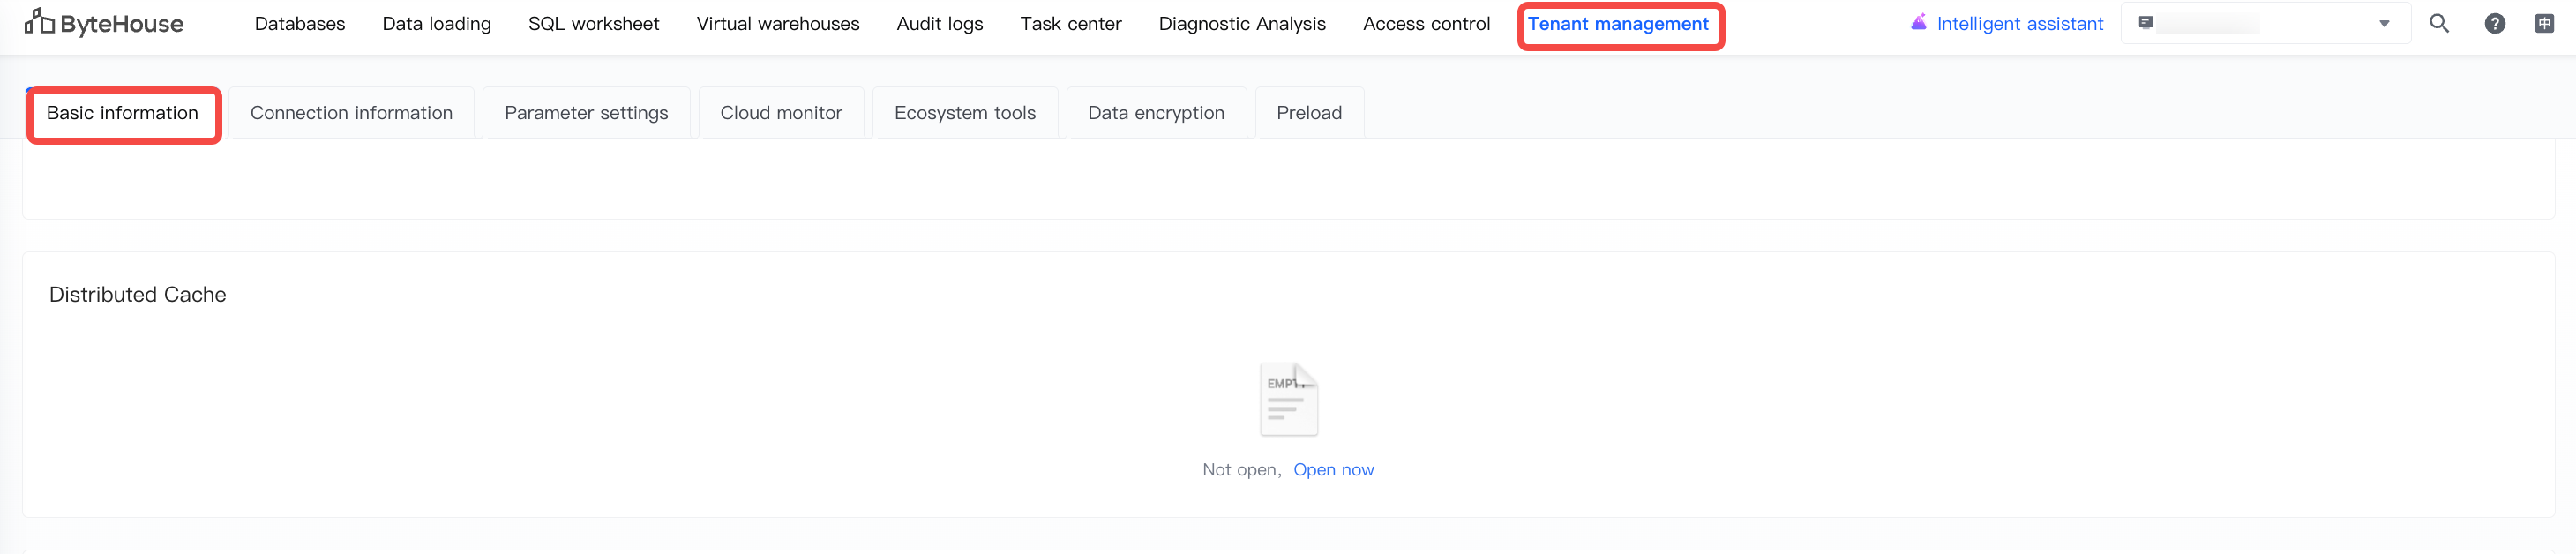Screen dimensions: 2576x554
Task: Switch to the Parameter settings tab
Action: click(586, 113)
